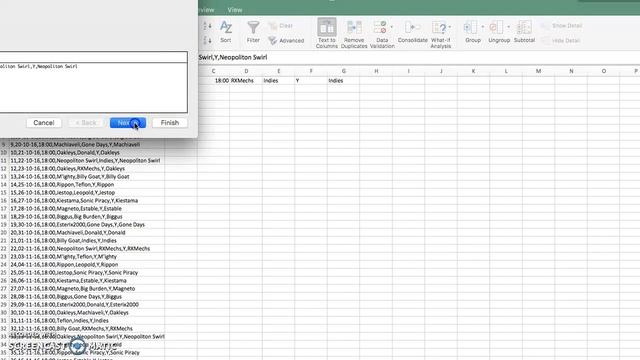Expand the What-If Analysis dropdown arrow
Viewport: 640px width, 360px height.
pos(450,27)
